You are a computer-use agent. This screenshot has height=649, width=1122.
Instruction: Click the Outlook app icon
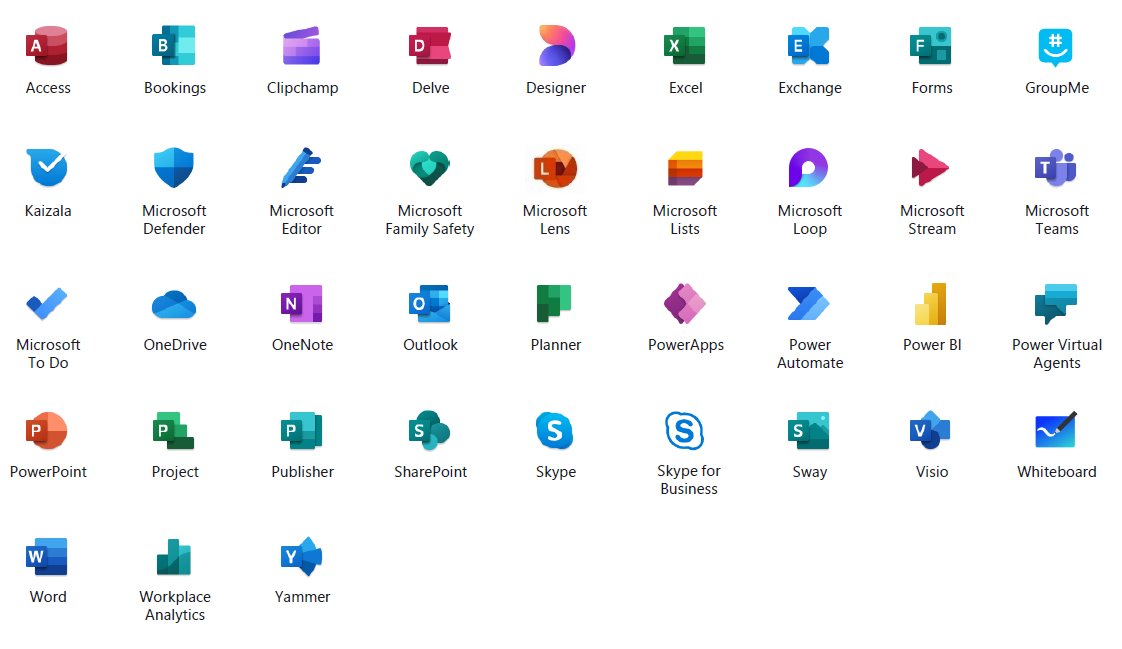pos(430,304)
